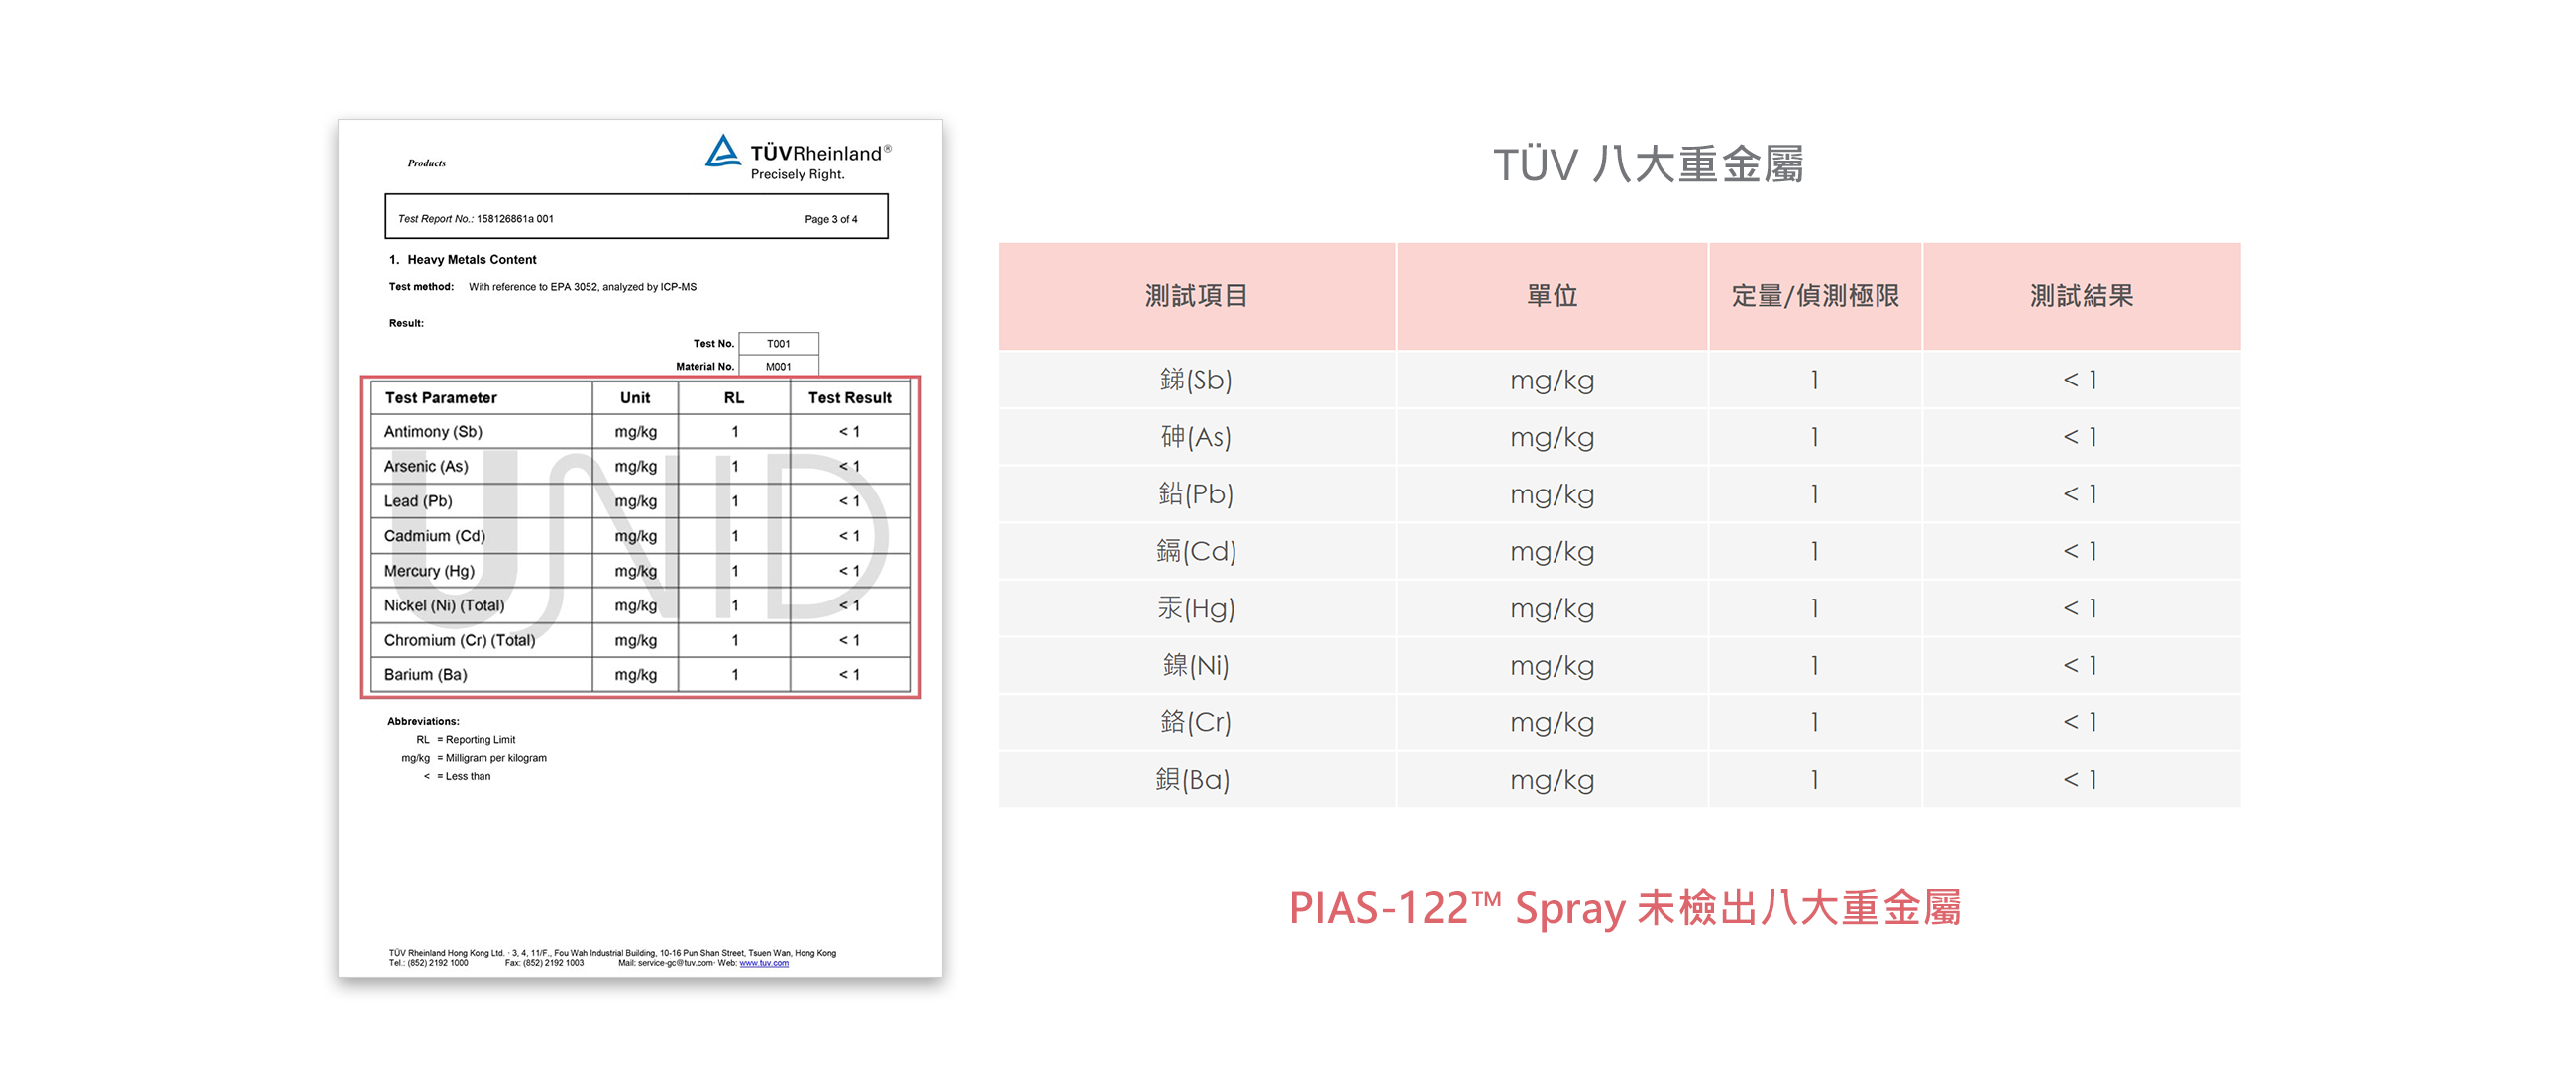Click the 鉻(Cr) table cell
This screenshot has width=2576, height=1090.
click(1196, 722)
